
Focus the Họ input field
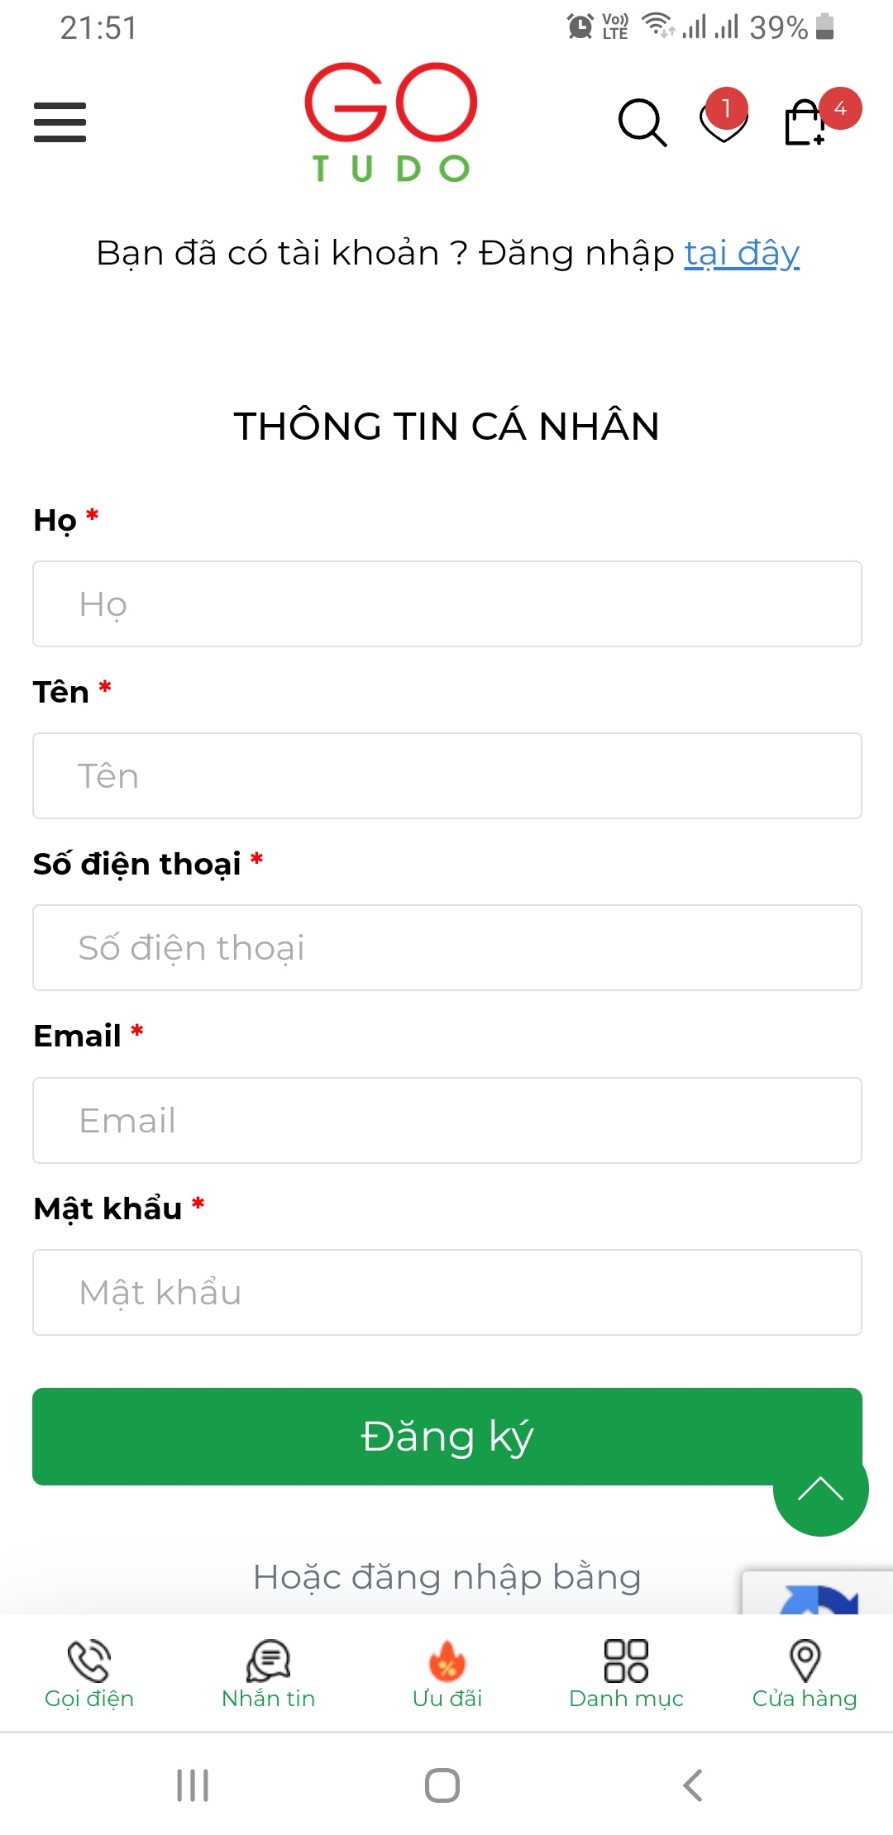pos(447,604)
